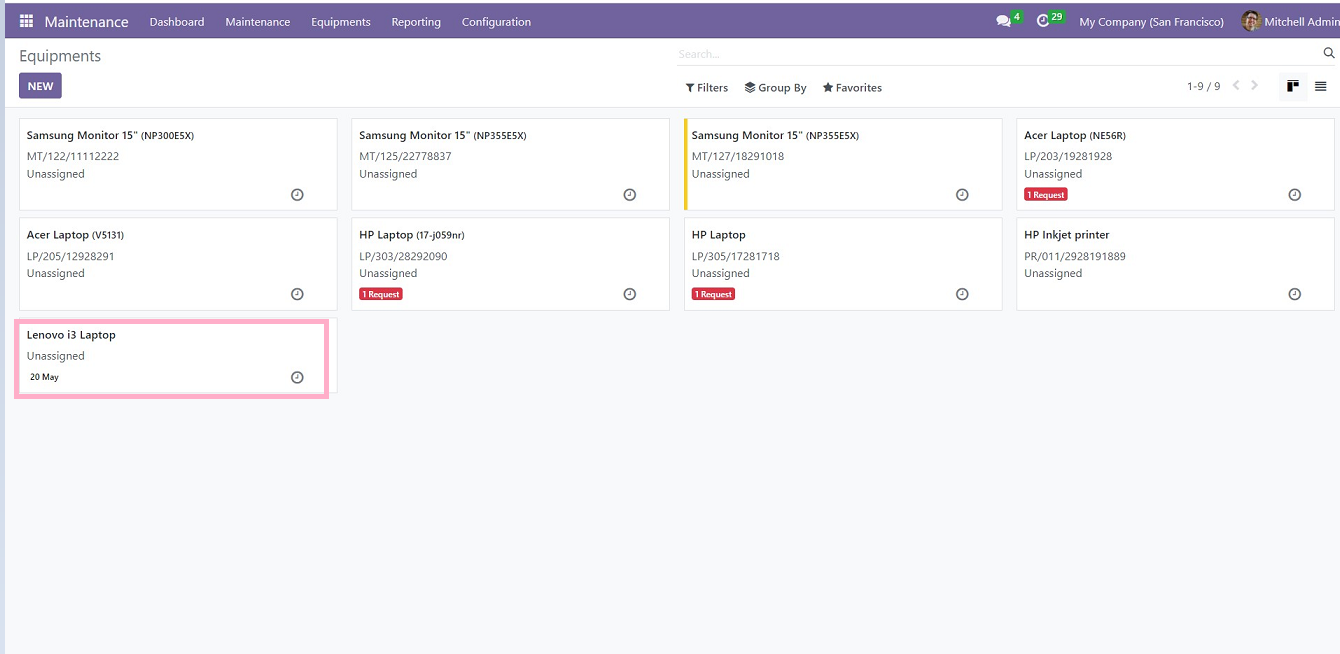The width and height of the screenshot is (1340, 654).
Task: Expand the Filters dropdown
Action: pyautogui.click(x=707, y=88)
